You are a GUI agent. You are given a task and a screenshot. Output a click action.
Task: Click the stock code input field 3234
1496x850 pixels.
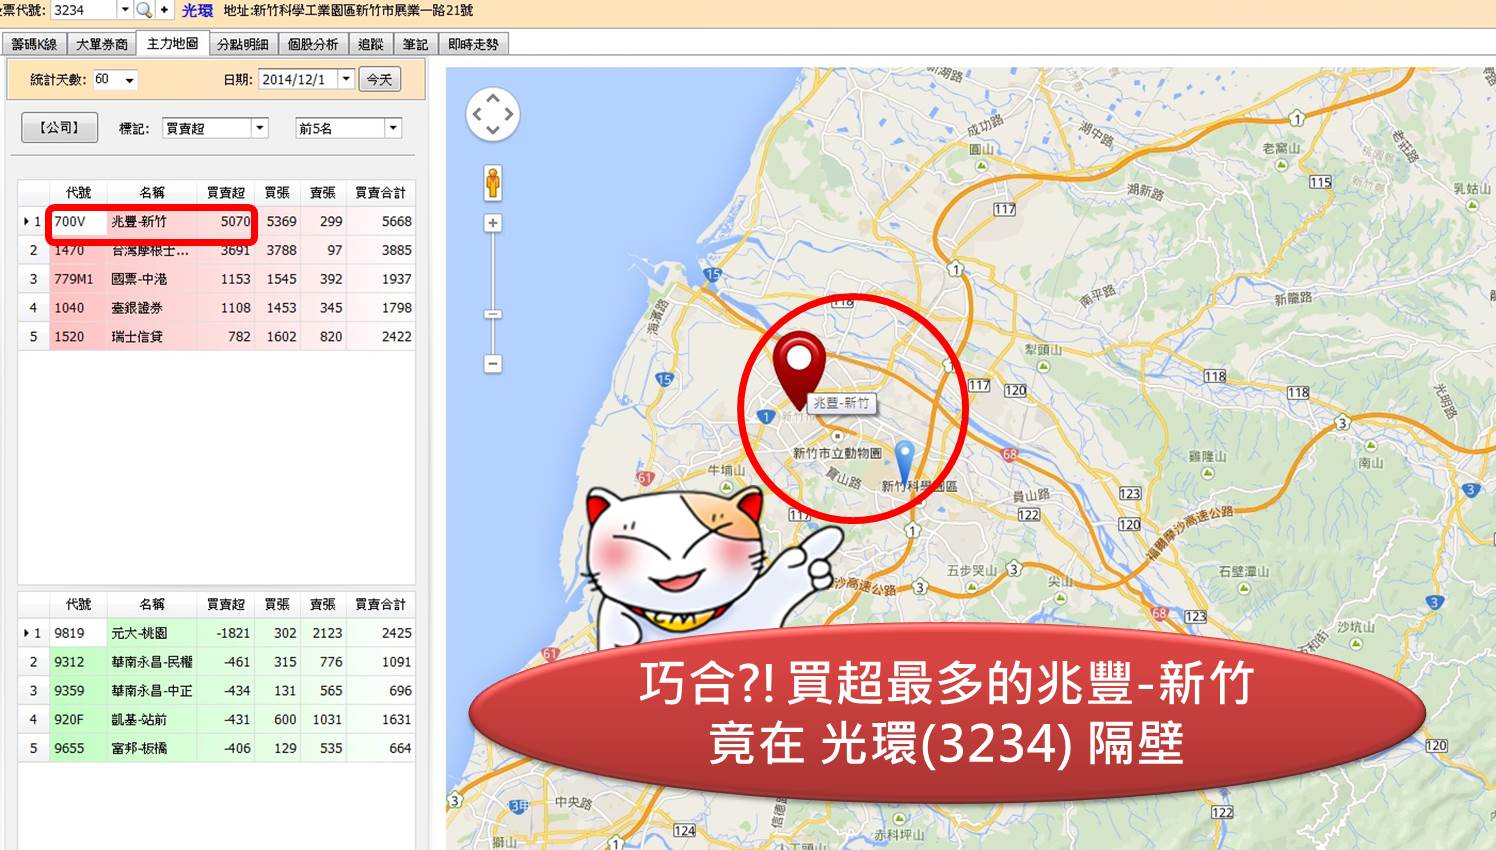[84, 10]
